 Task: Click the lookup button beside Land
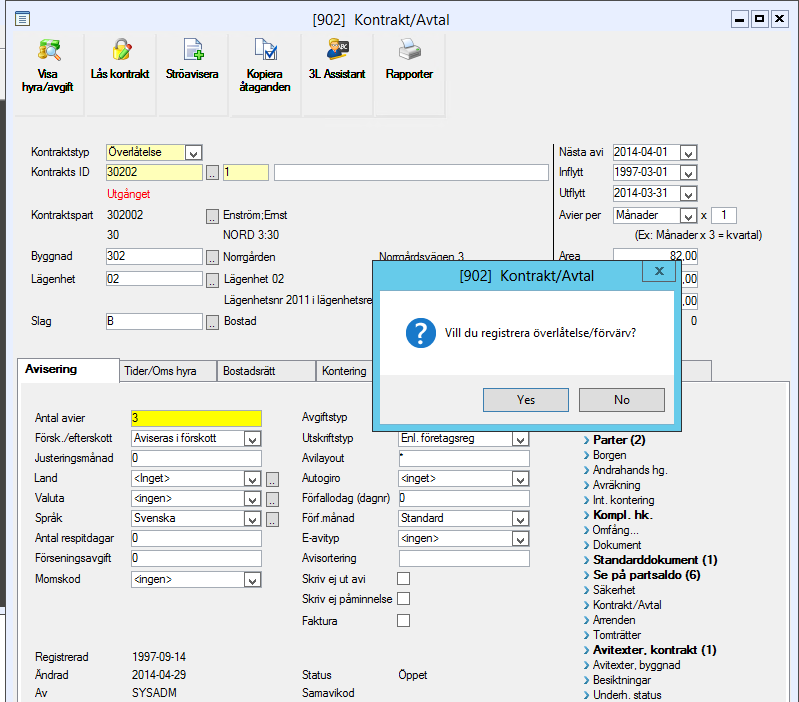[273, 479]
